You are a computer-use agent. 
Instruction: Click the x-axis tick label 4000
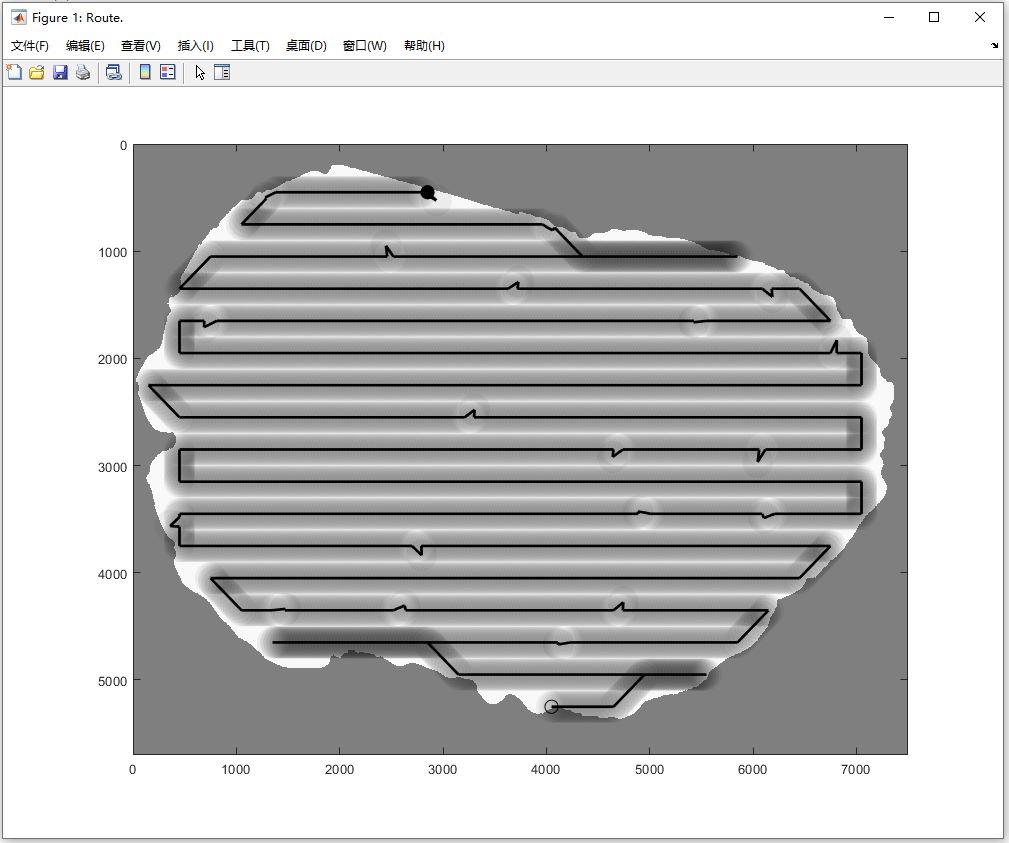(x=546, y=770)
